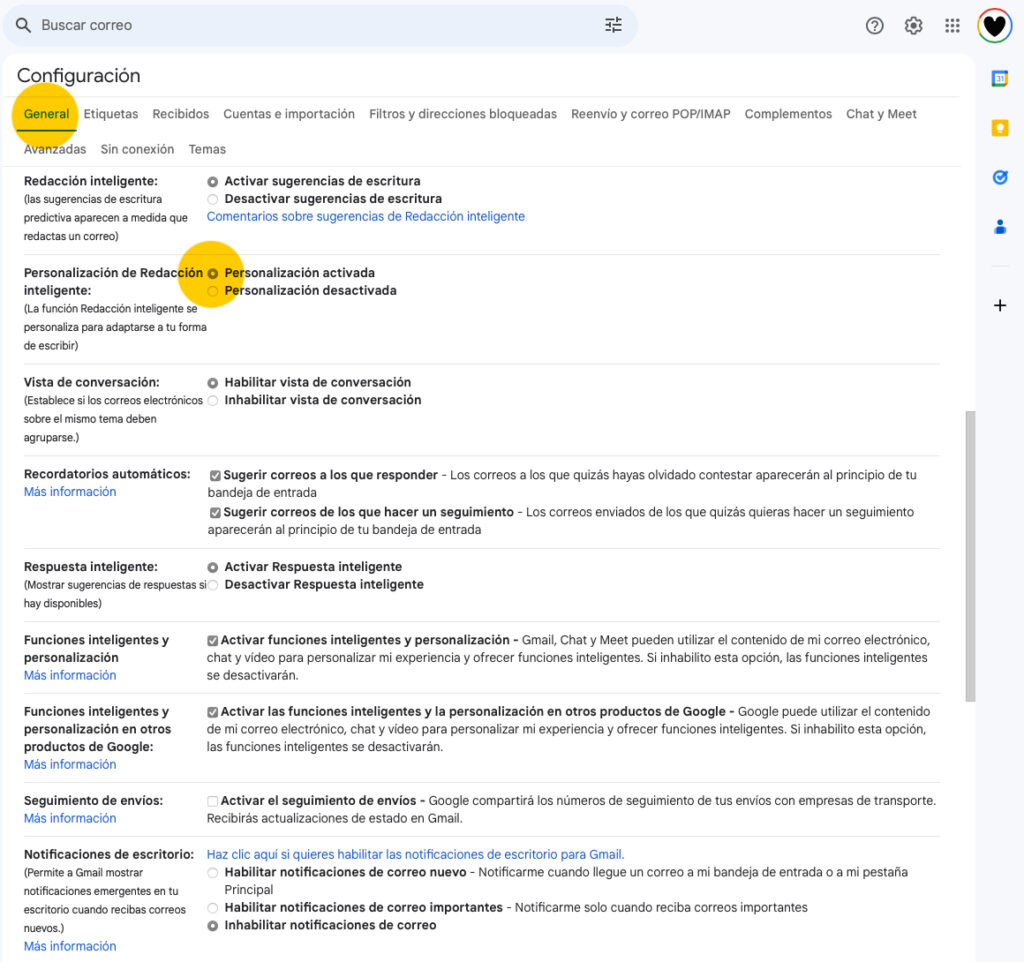
Task: Select Habilitar notificaciones de correo importantes
Action: click(213, 908)
